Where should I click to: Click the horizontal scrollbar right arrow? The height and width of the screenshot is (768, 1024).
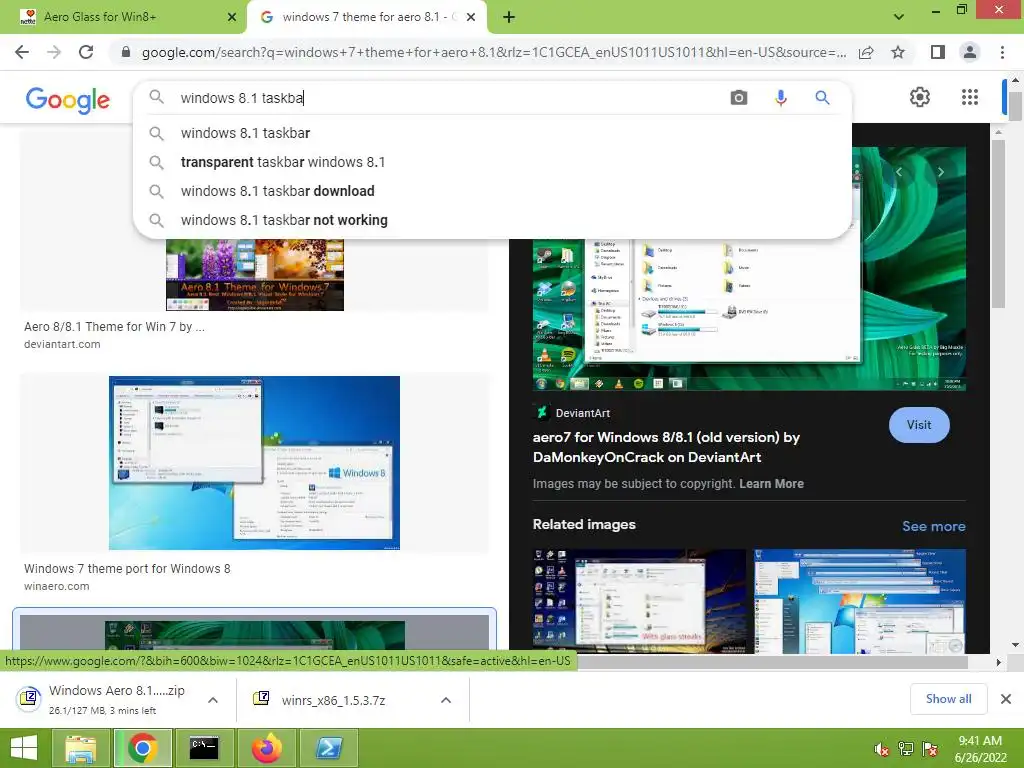point(998,662)
